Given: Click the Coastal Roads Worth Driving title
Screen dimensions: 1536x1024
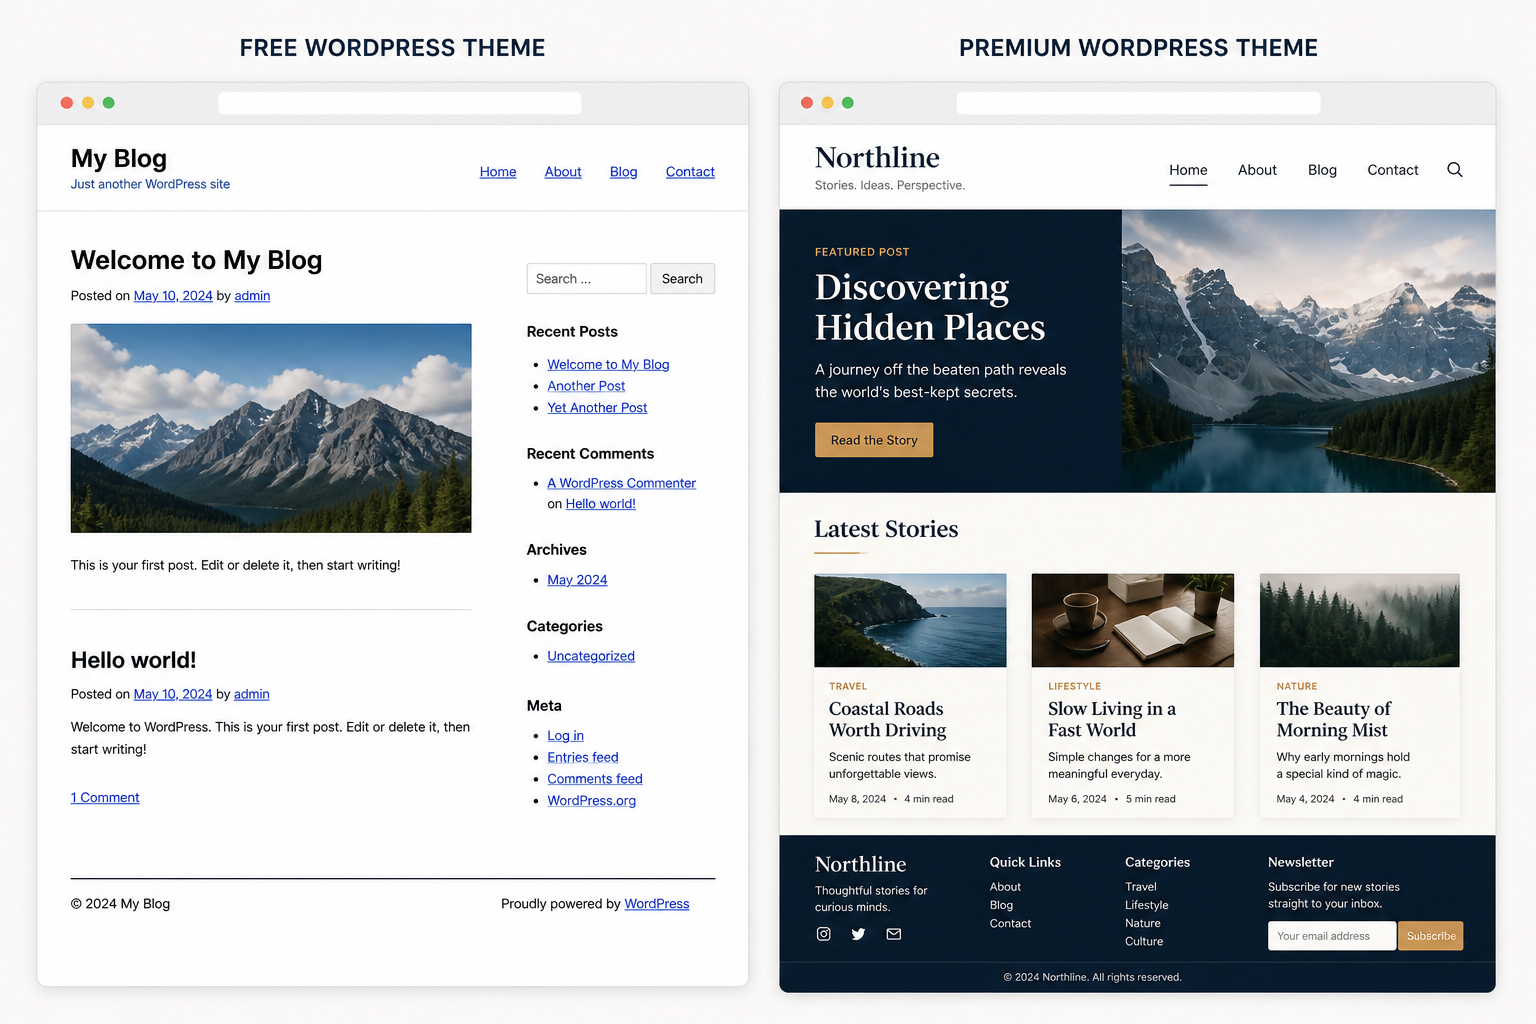Looking at the screenshot, I should 888,720.
